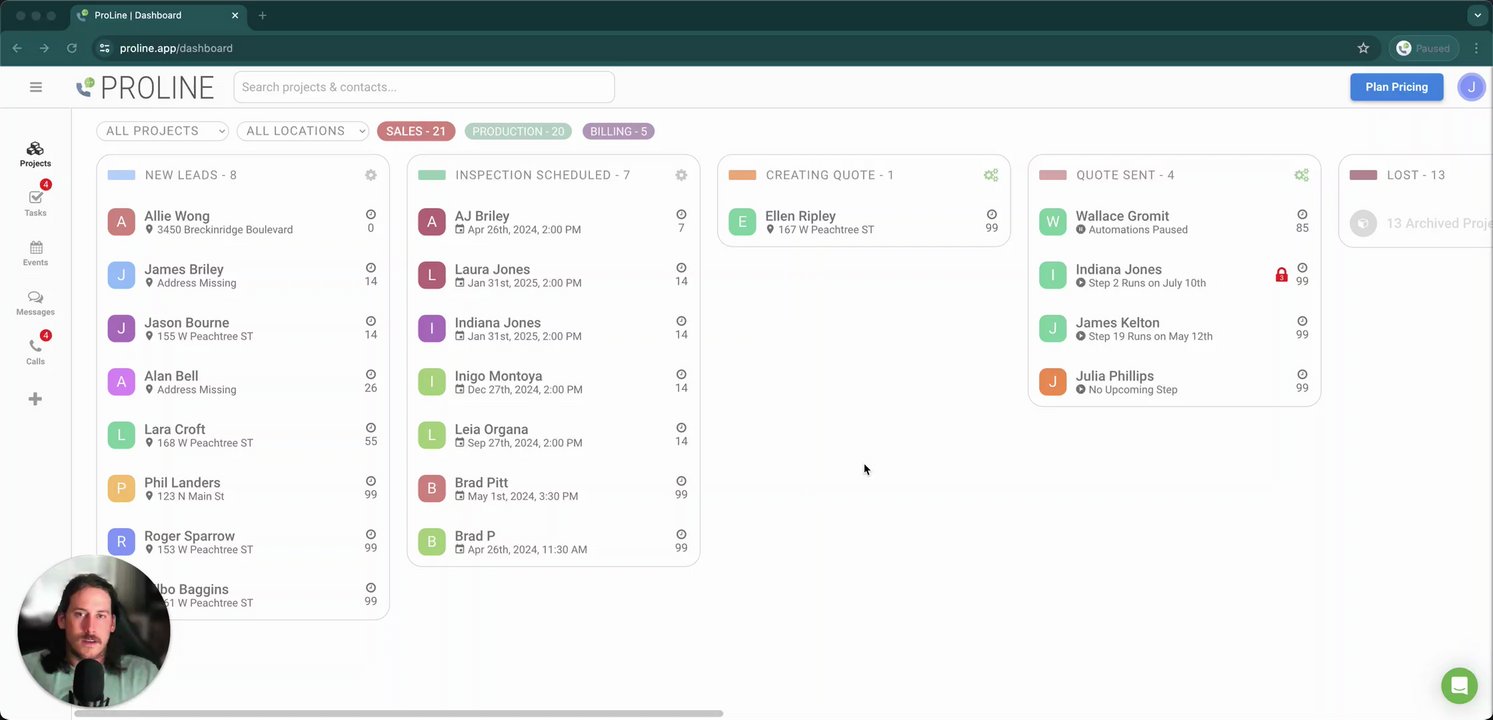Viewport: 1493px width, 720px height.
Task: Click 'Automations Paused' under Wallace Gromit
Action: [x=1138, y=230]
